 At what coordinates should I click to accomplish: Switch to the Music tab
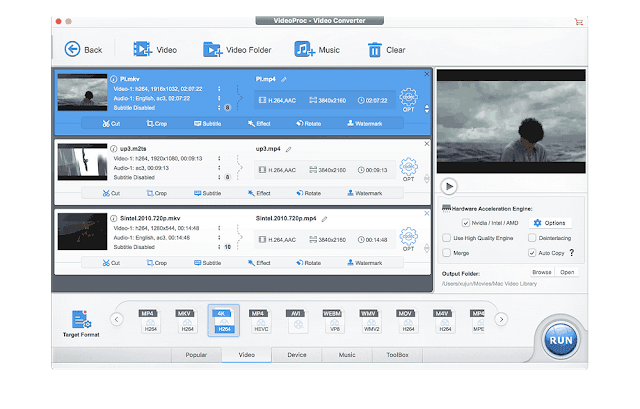click(347, 355)
